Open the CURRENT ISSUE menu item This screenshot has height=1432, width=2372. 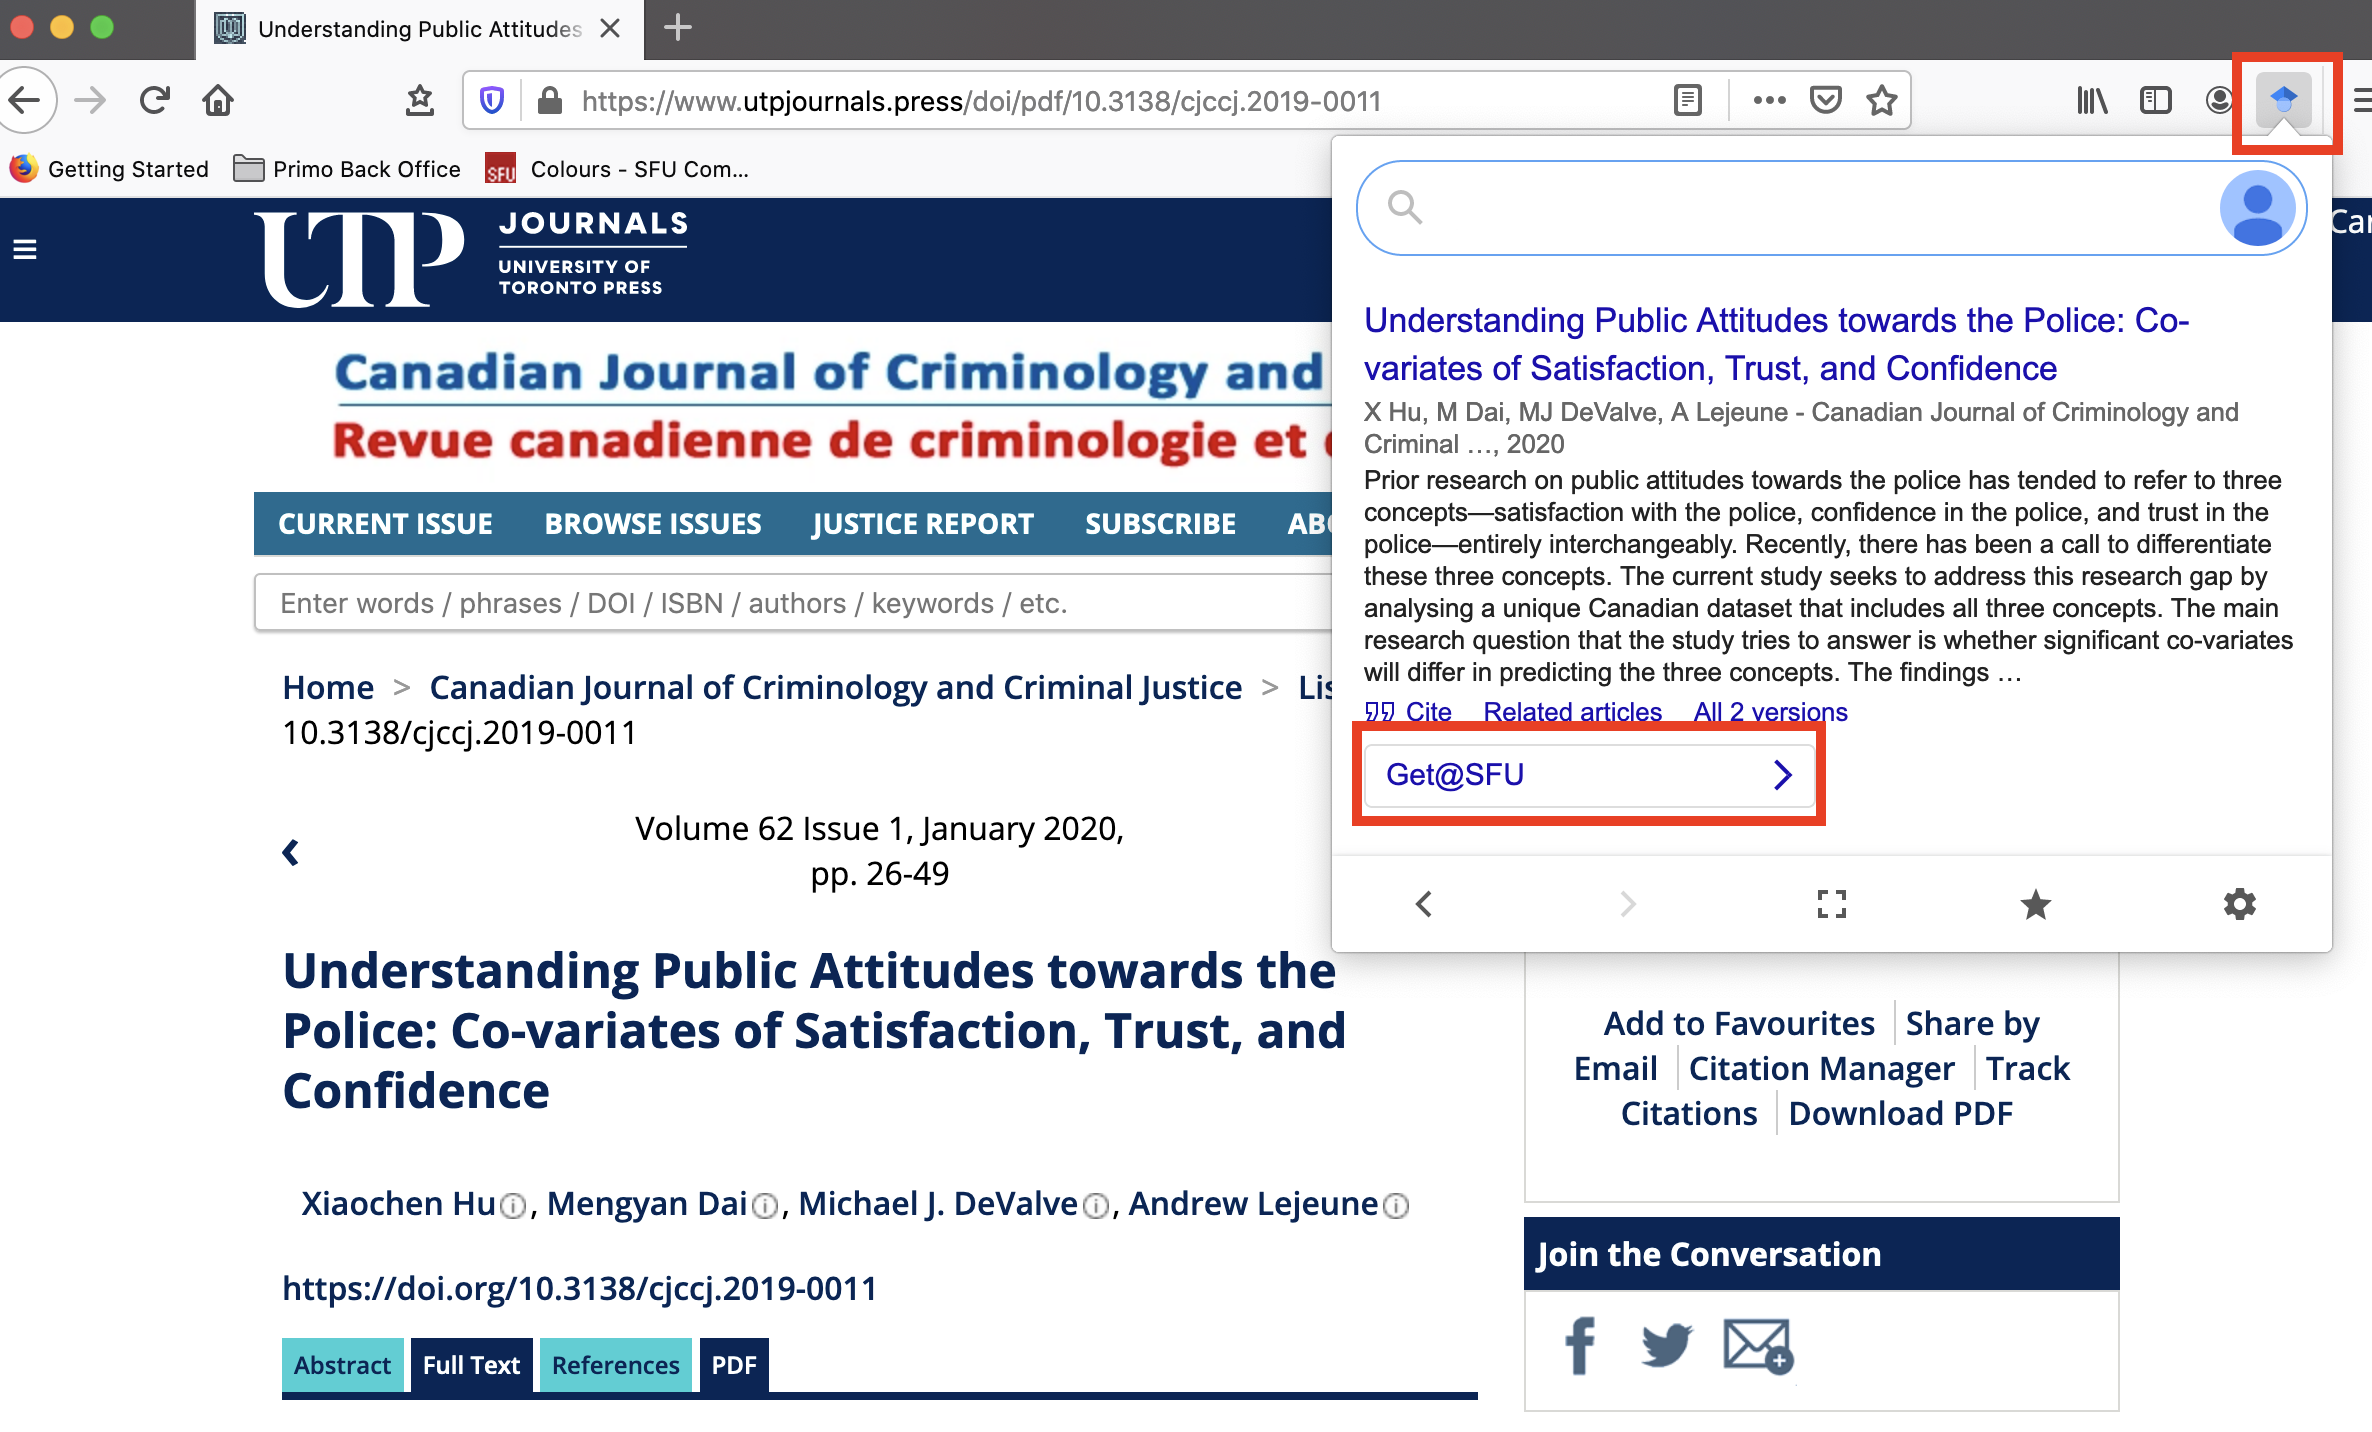tap(385, 524)
